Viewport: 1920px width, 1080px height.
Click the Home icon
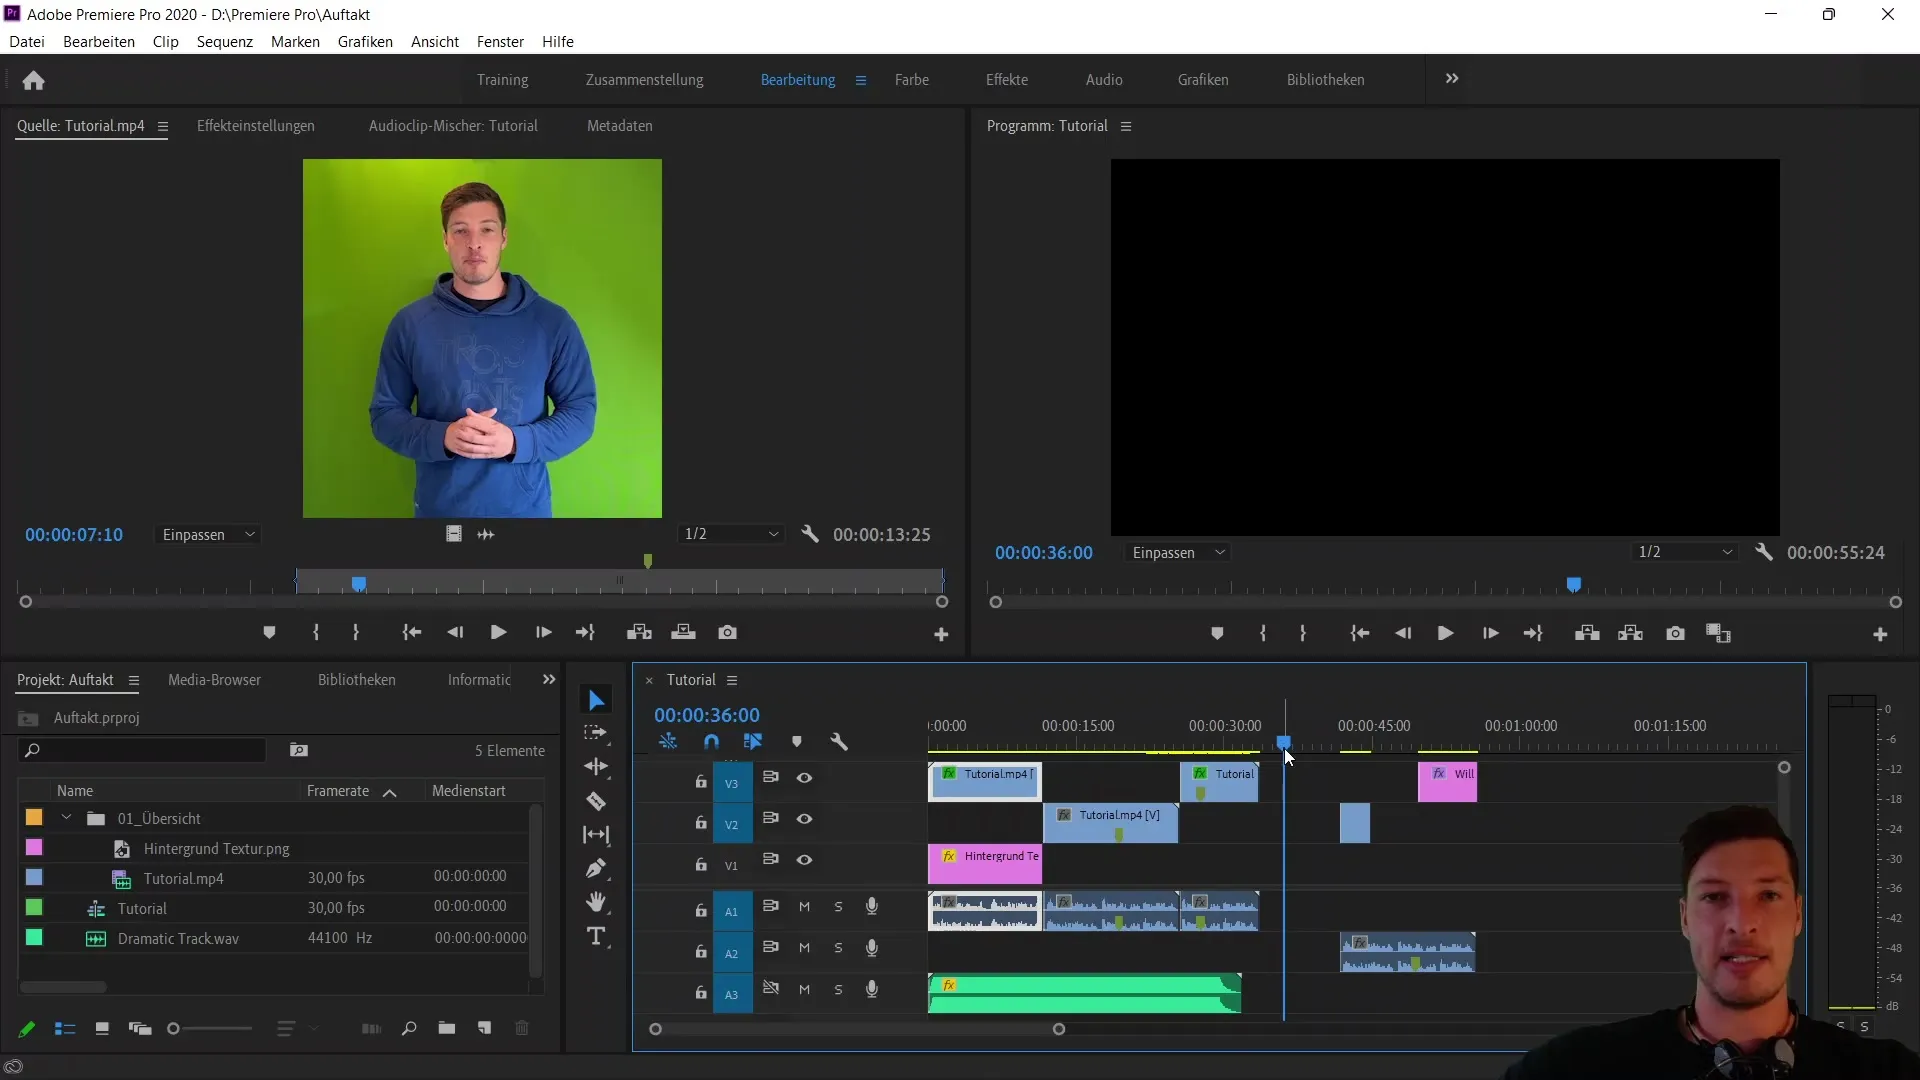[33, 80]
